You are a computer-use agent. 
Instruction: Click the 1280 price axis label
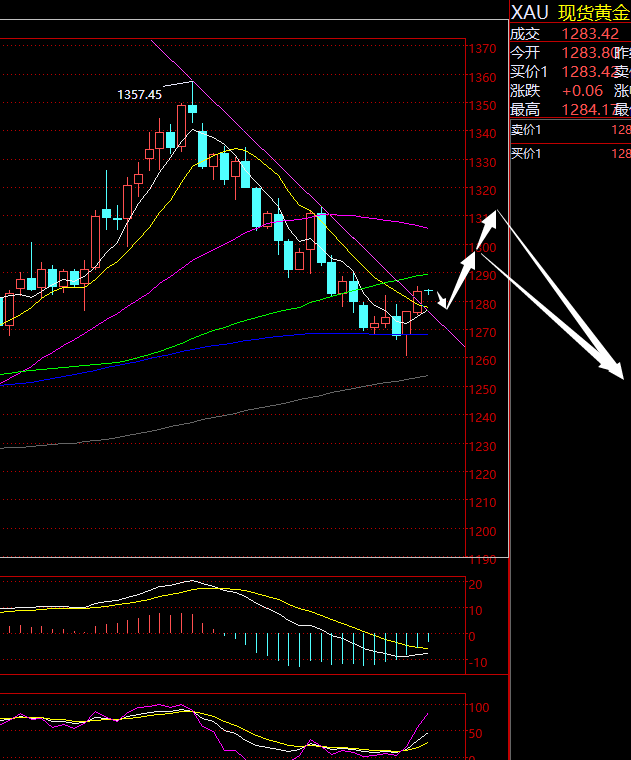[483, 304]
